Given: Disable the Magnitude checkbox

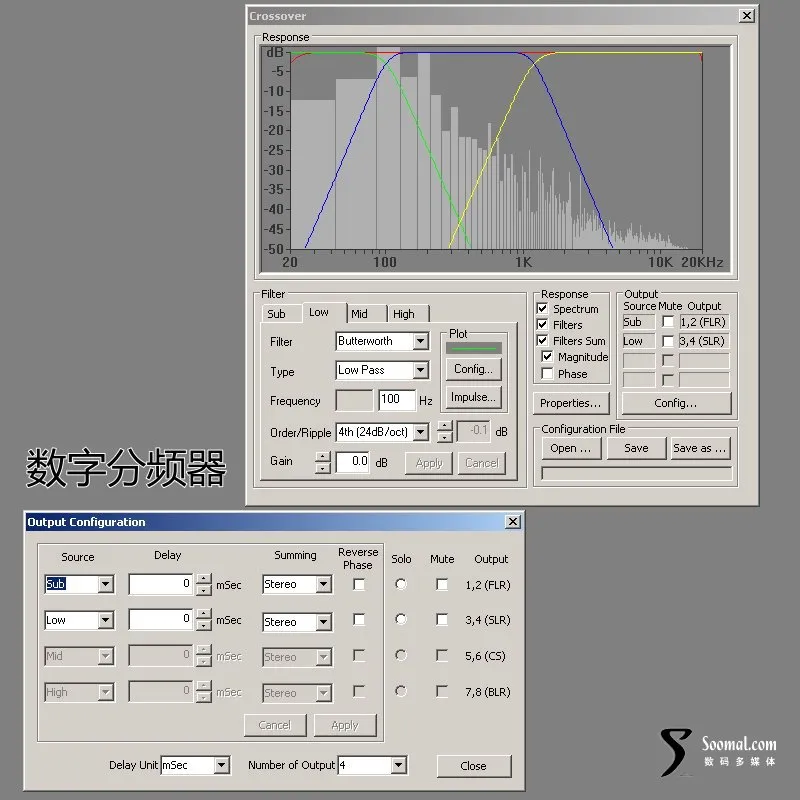Looking at the screenshot, I should [547, 357].
